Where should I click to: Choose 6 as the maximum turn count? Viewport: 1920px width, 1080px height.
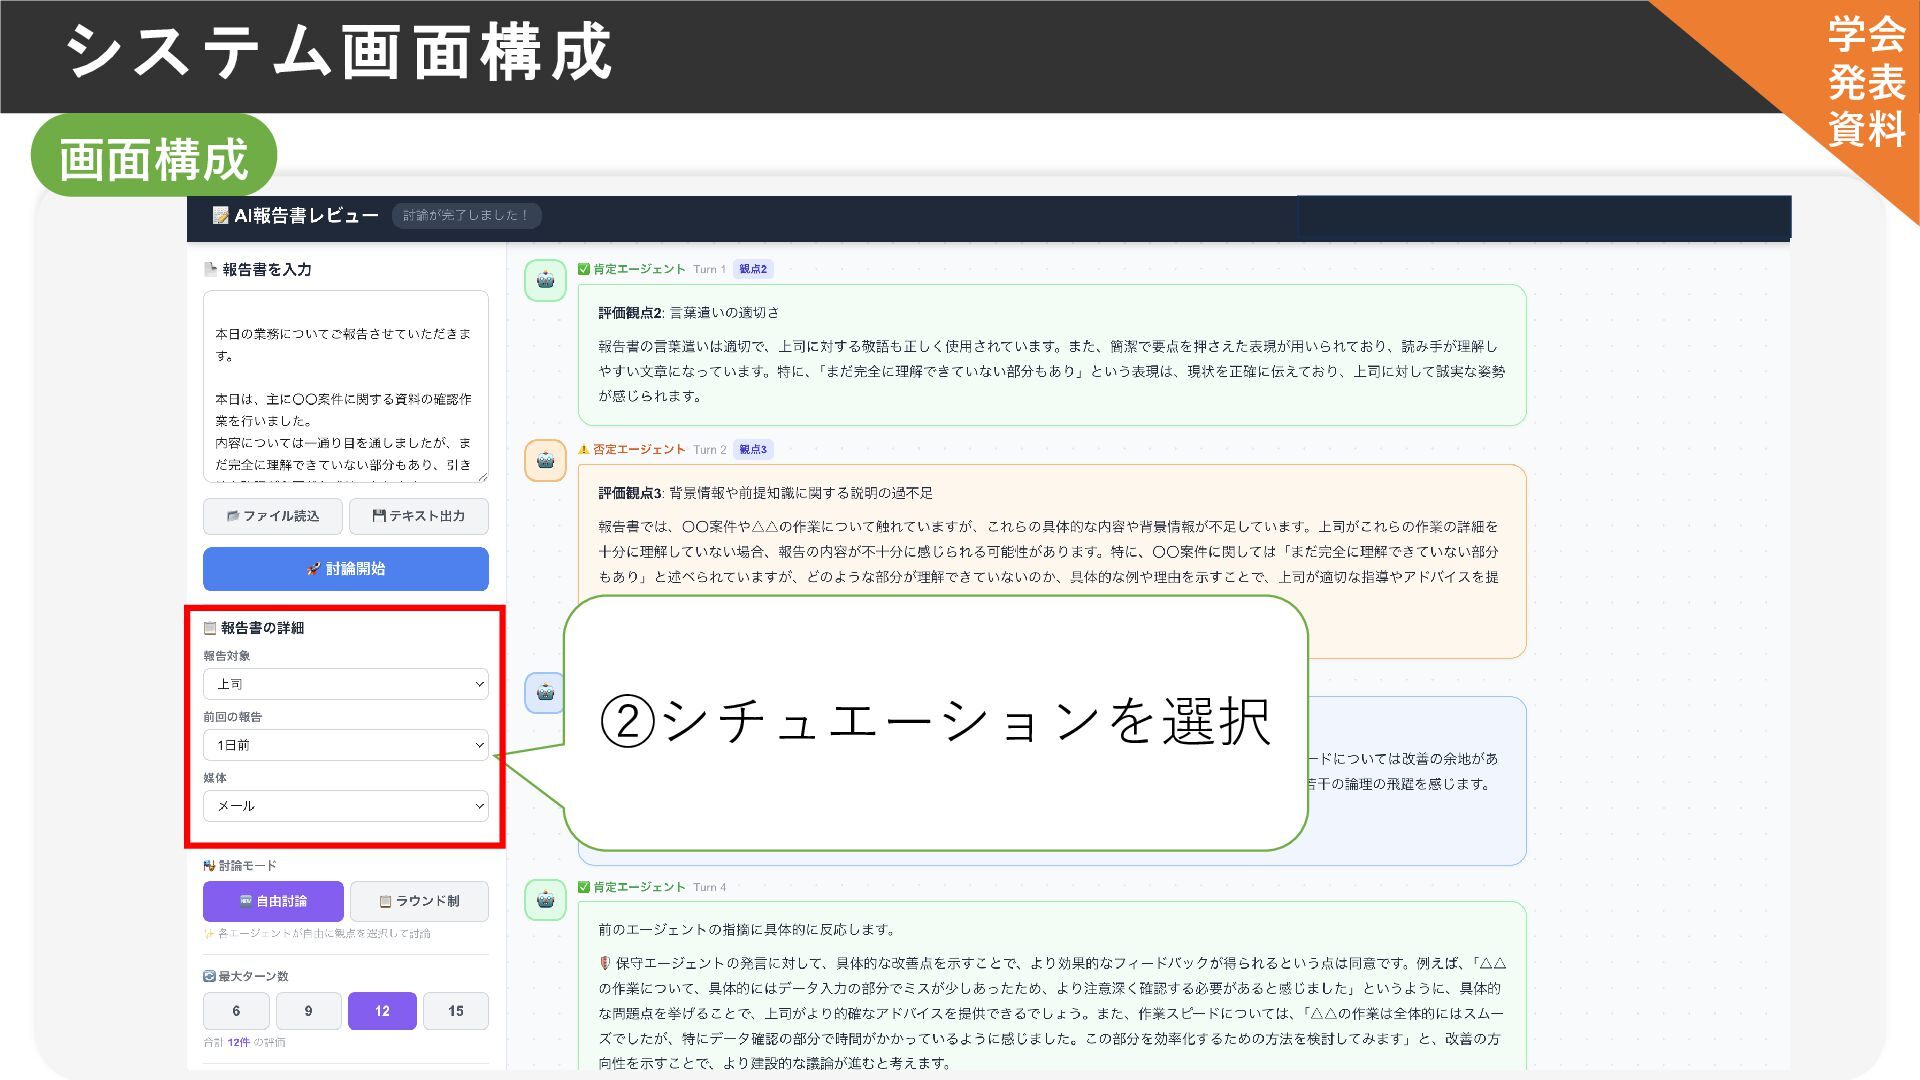[x=236, y=1011]
